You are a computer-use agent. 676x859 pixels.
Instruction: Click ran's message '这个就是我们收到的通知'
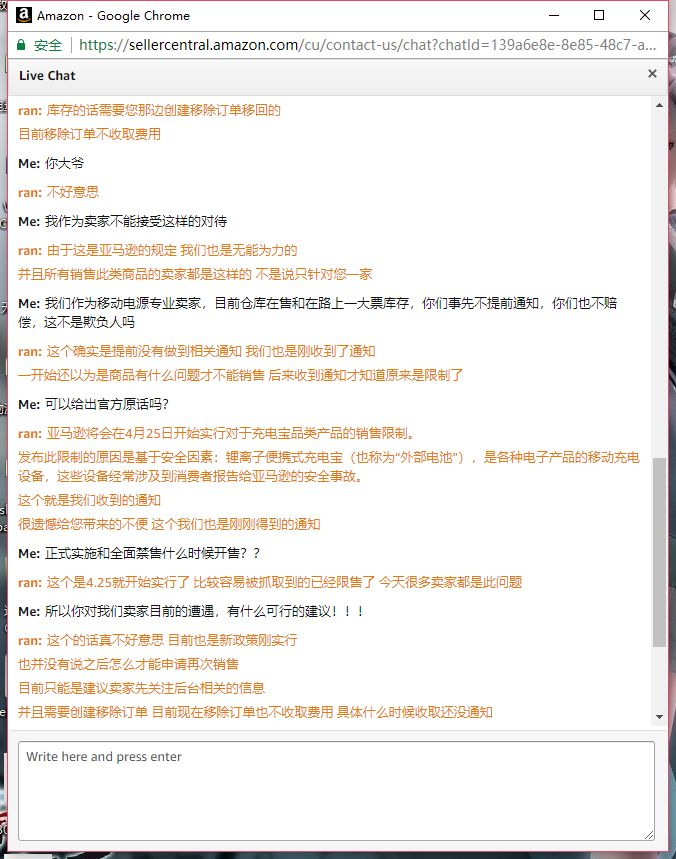tap(89, 500)
